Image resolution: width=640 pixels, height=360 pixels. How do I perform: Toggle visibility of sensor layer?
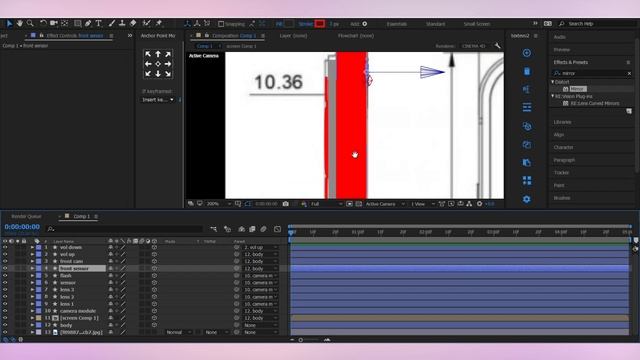click(x=5, y=282)
